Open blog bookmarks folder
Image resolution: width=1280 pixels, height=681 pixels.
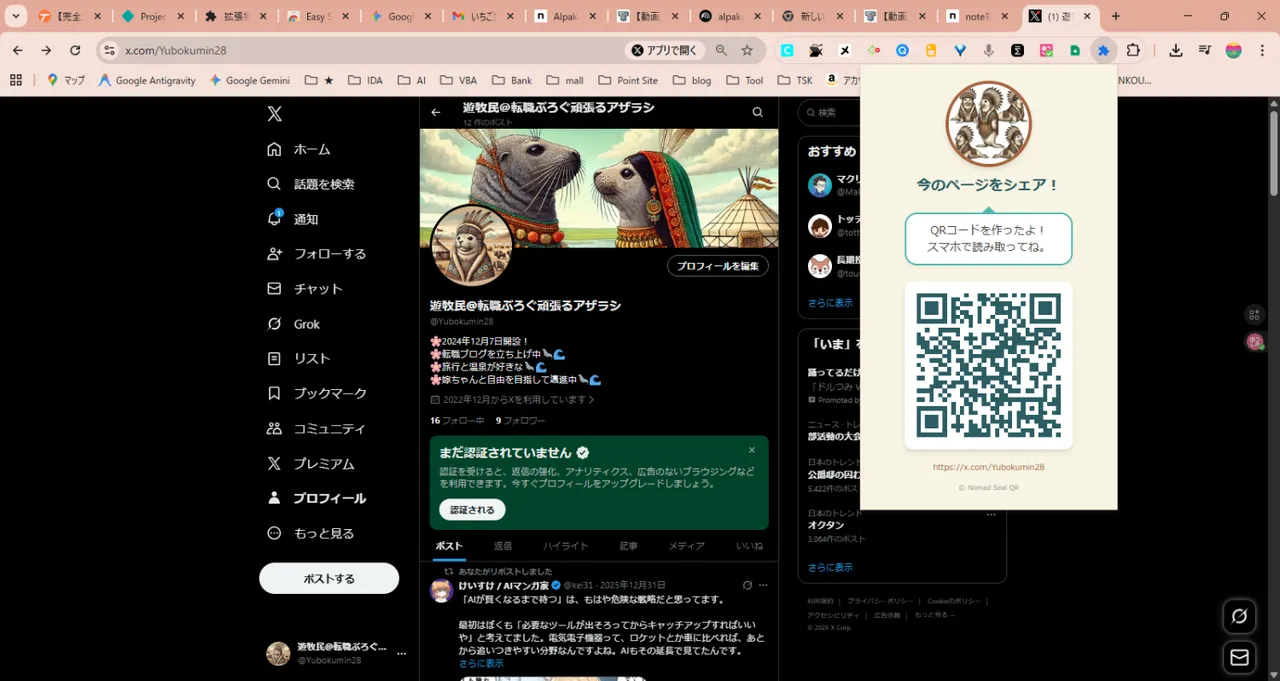[x=692, y=80]
